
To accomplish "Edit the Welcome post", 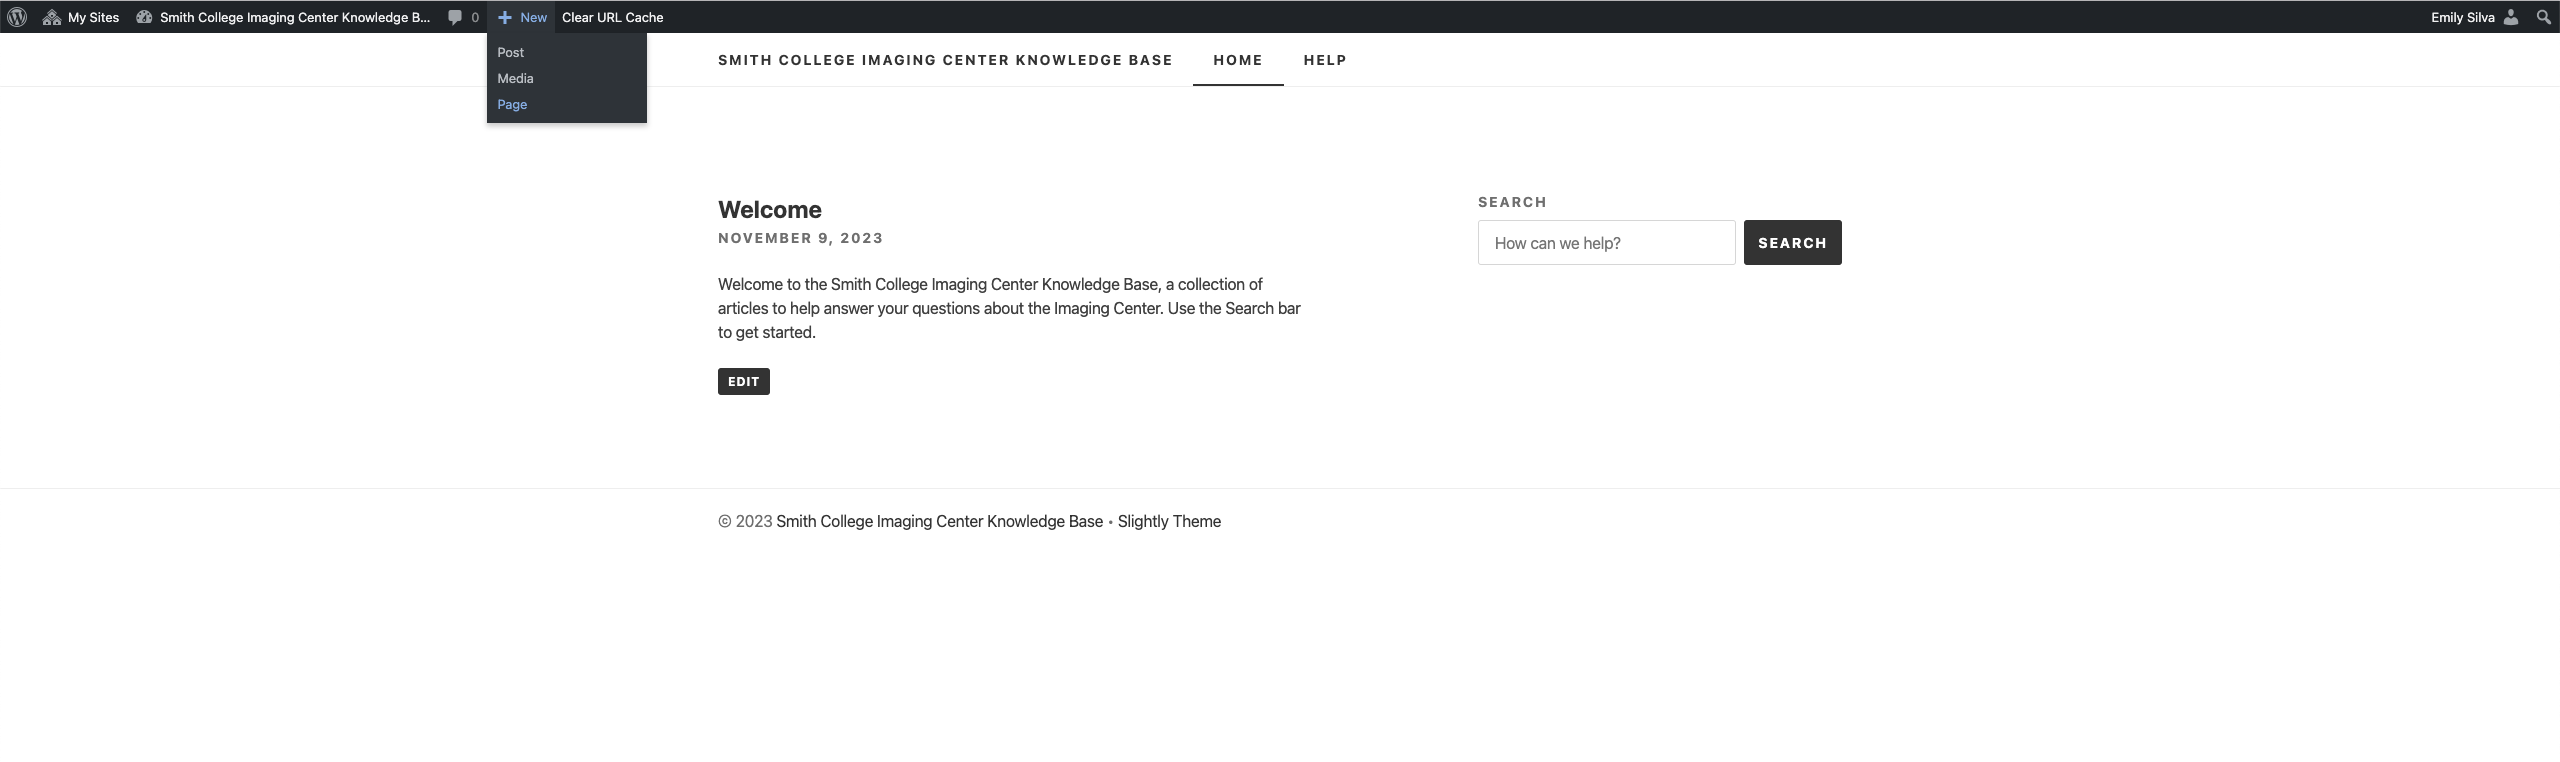I will point(744,381).
